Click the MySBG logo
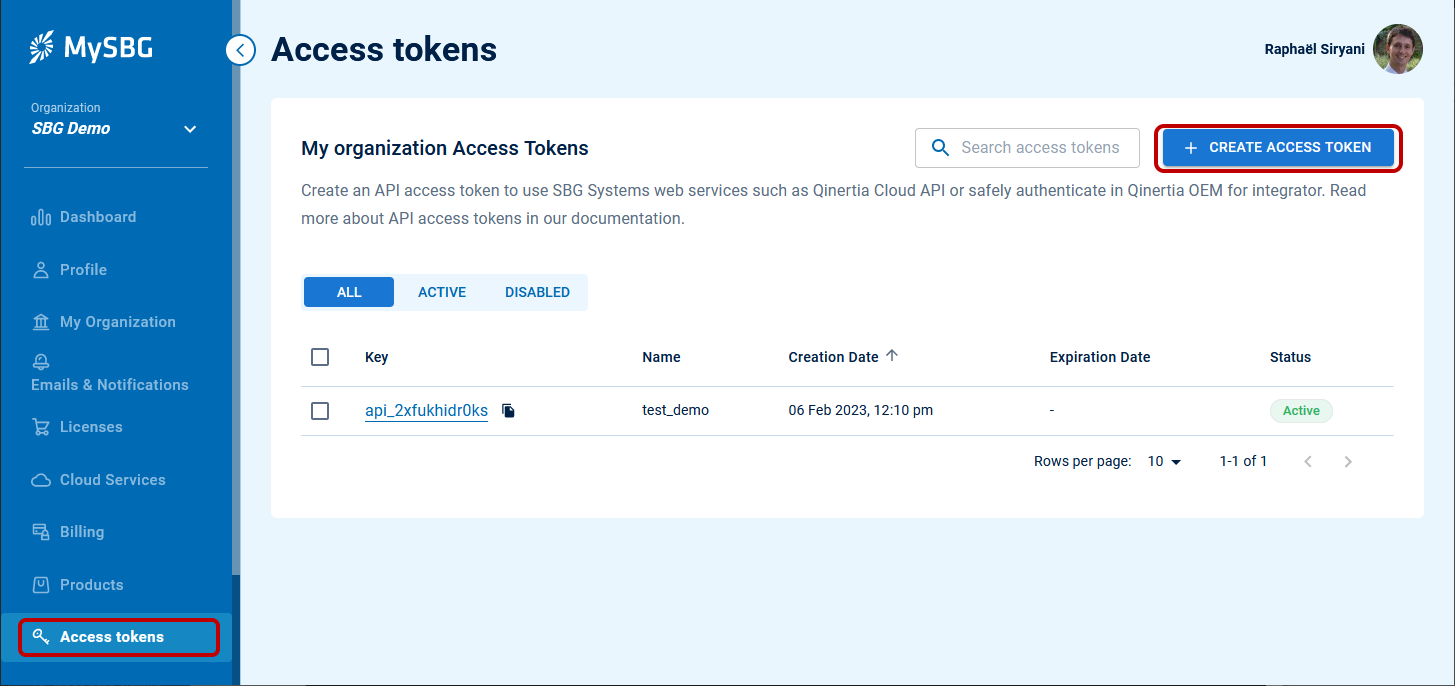Screen dimensions: 1455x686 point(91,47)
